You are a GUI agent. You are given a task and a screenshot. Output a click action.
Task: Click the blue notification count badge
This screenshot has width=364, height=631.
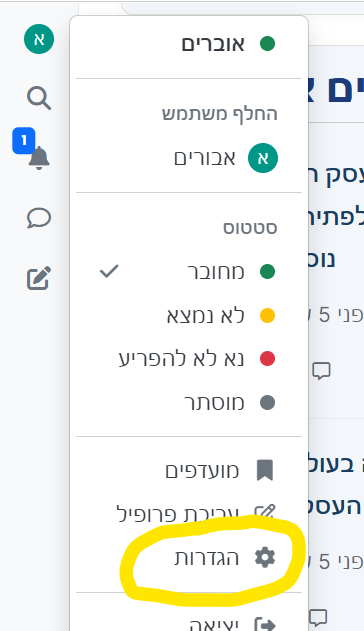click(24, 141)
